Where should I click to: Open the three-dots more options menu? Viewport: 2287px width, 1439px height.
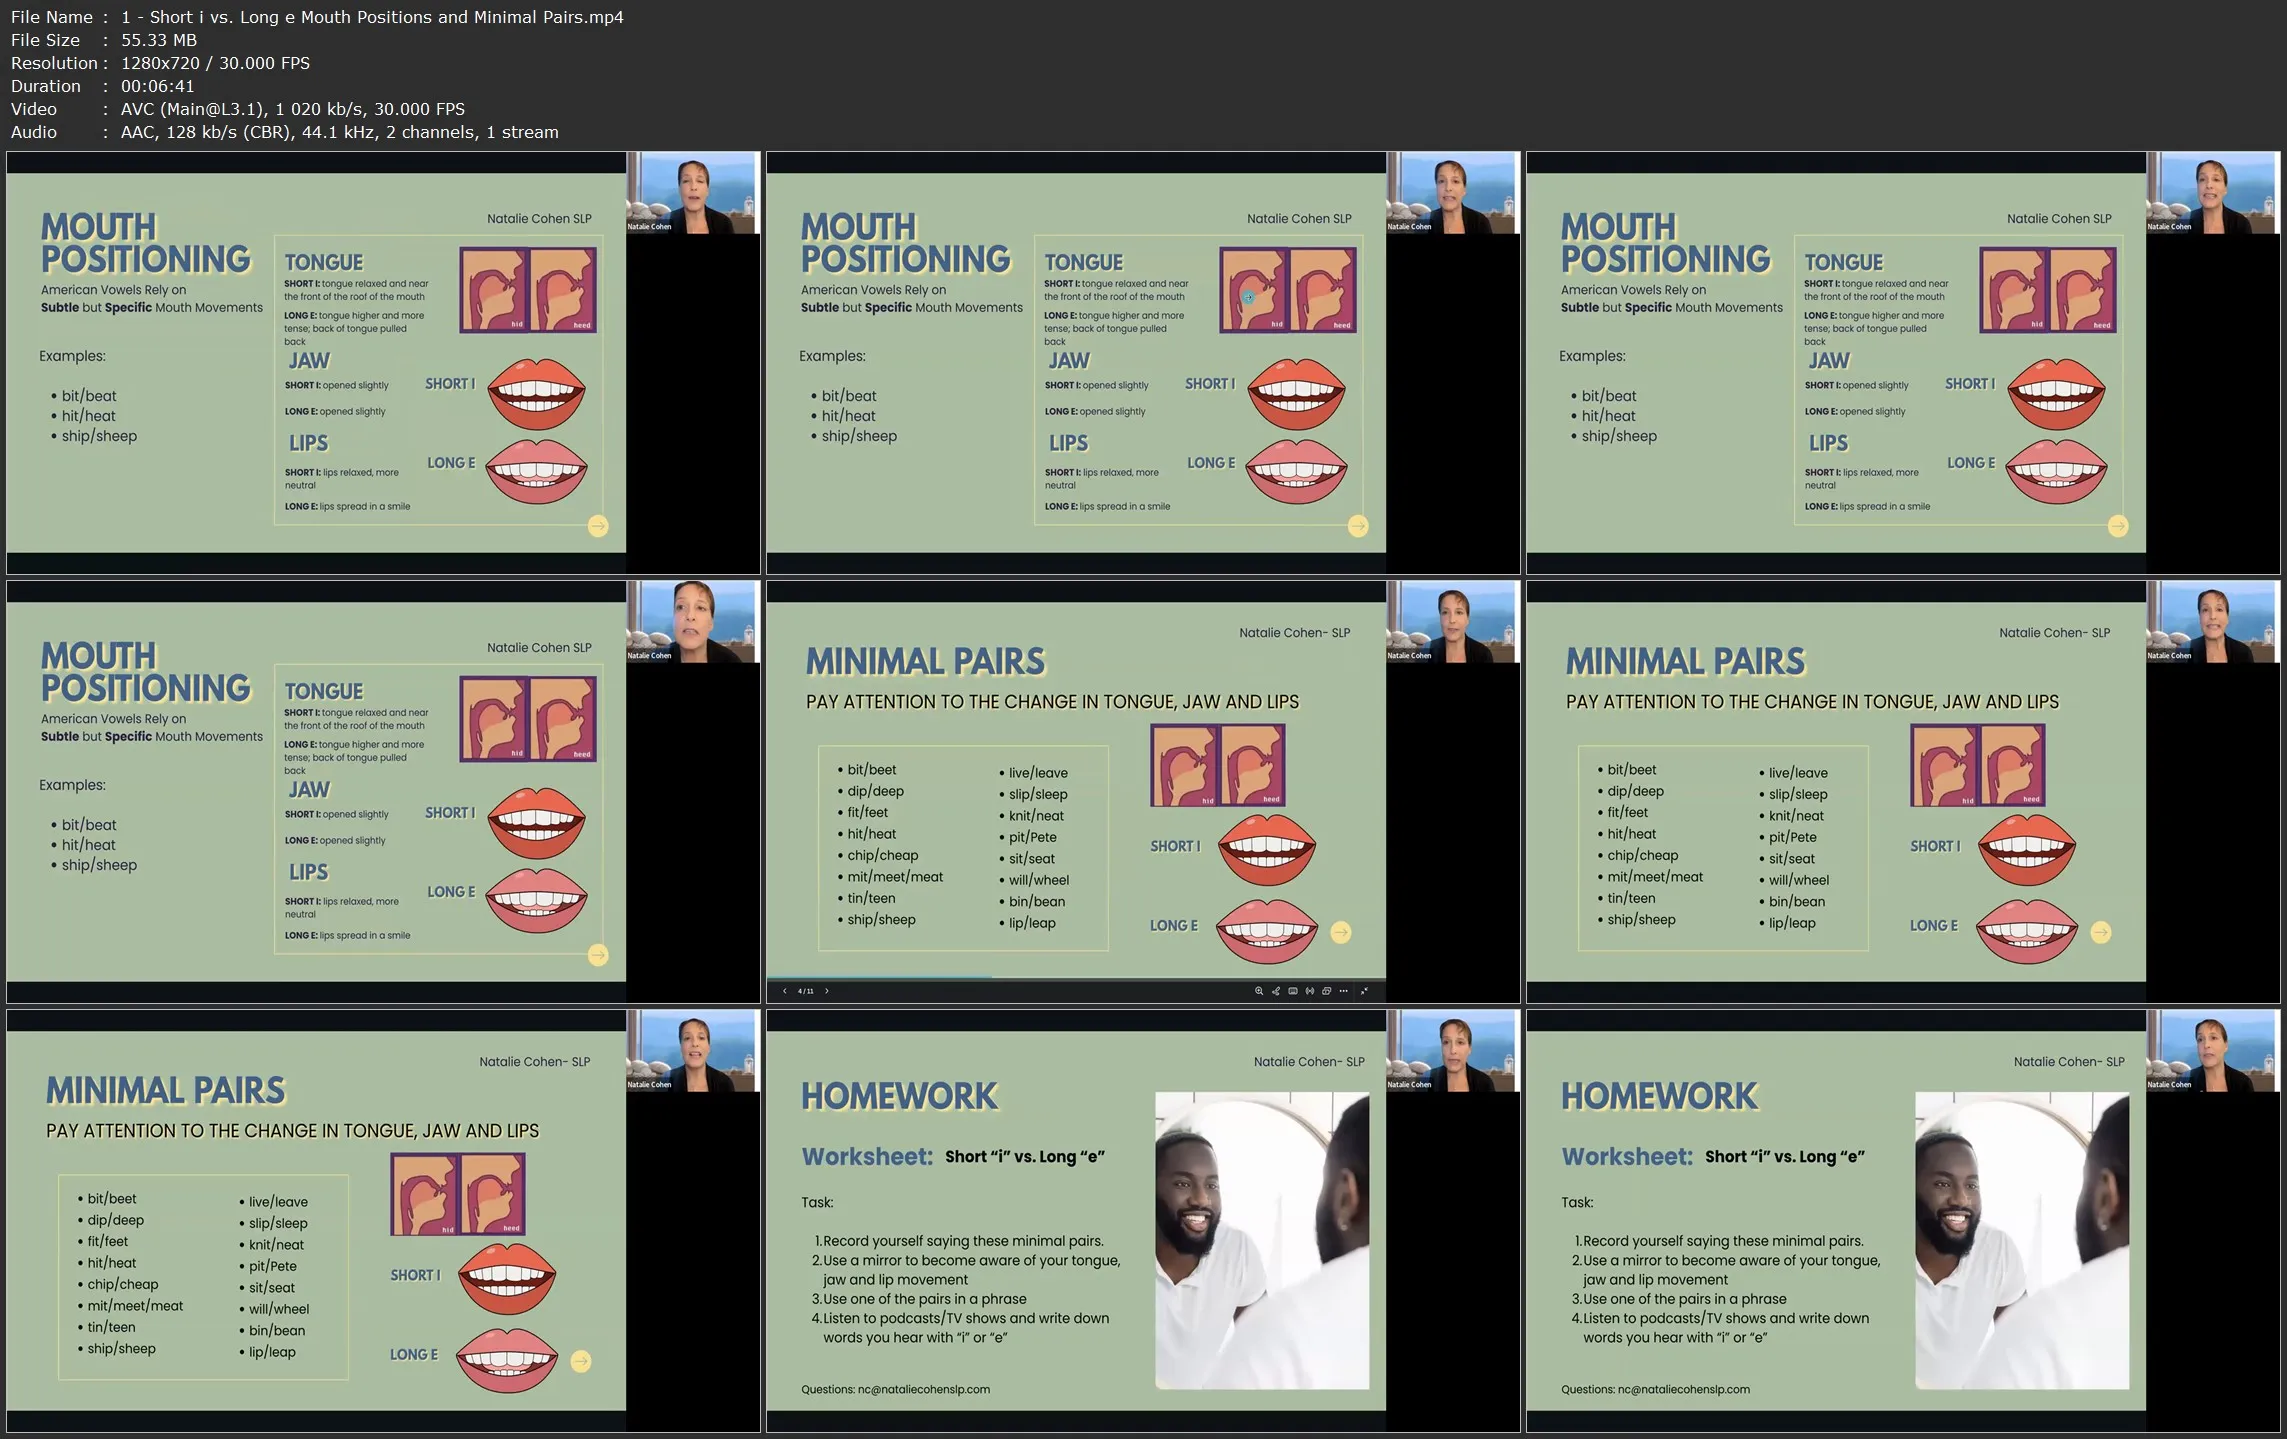[1343, 991]
